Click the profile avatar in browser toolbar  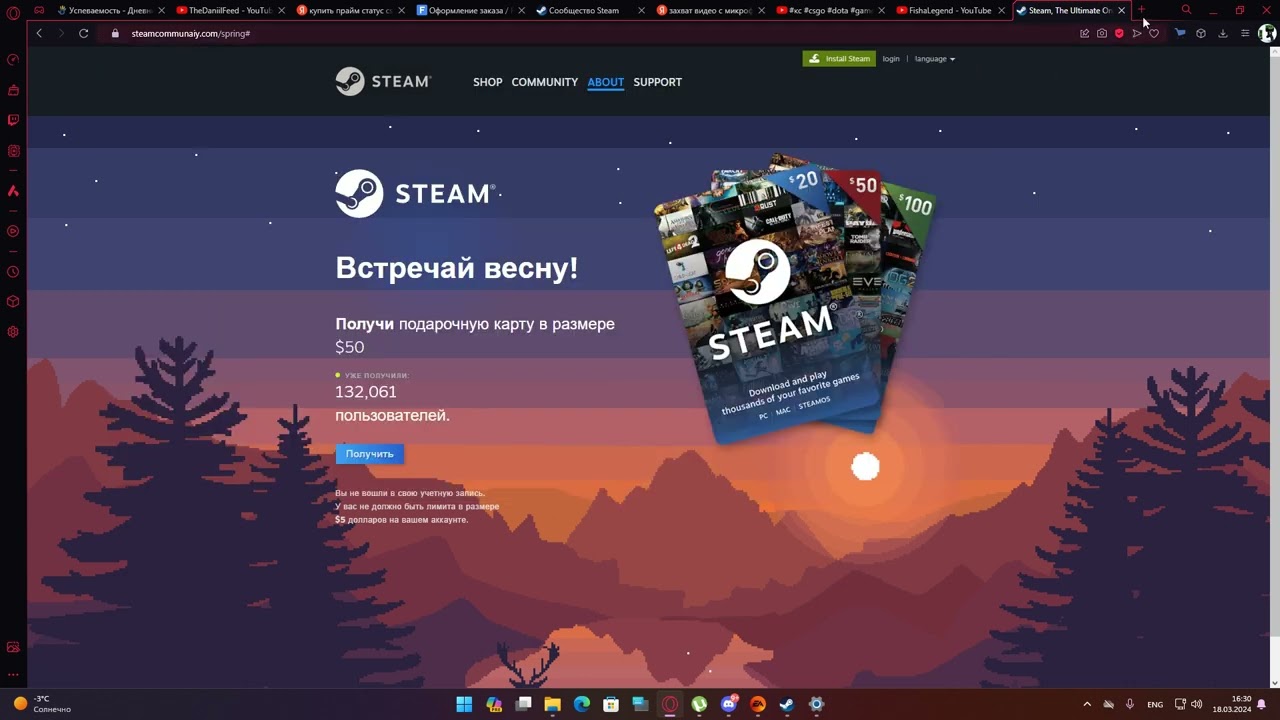[x=1267, y=33]
